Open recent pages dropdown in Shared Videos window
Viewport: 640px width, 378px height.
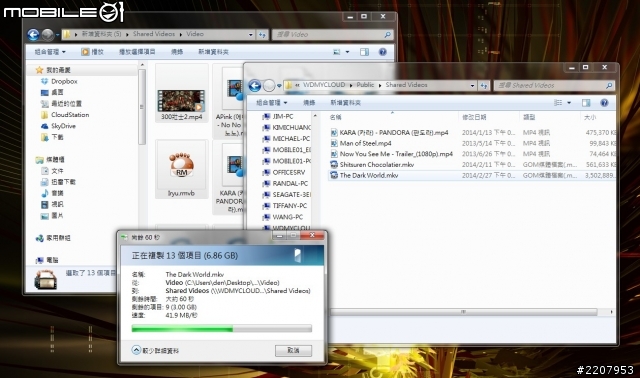tap(279, 86)
